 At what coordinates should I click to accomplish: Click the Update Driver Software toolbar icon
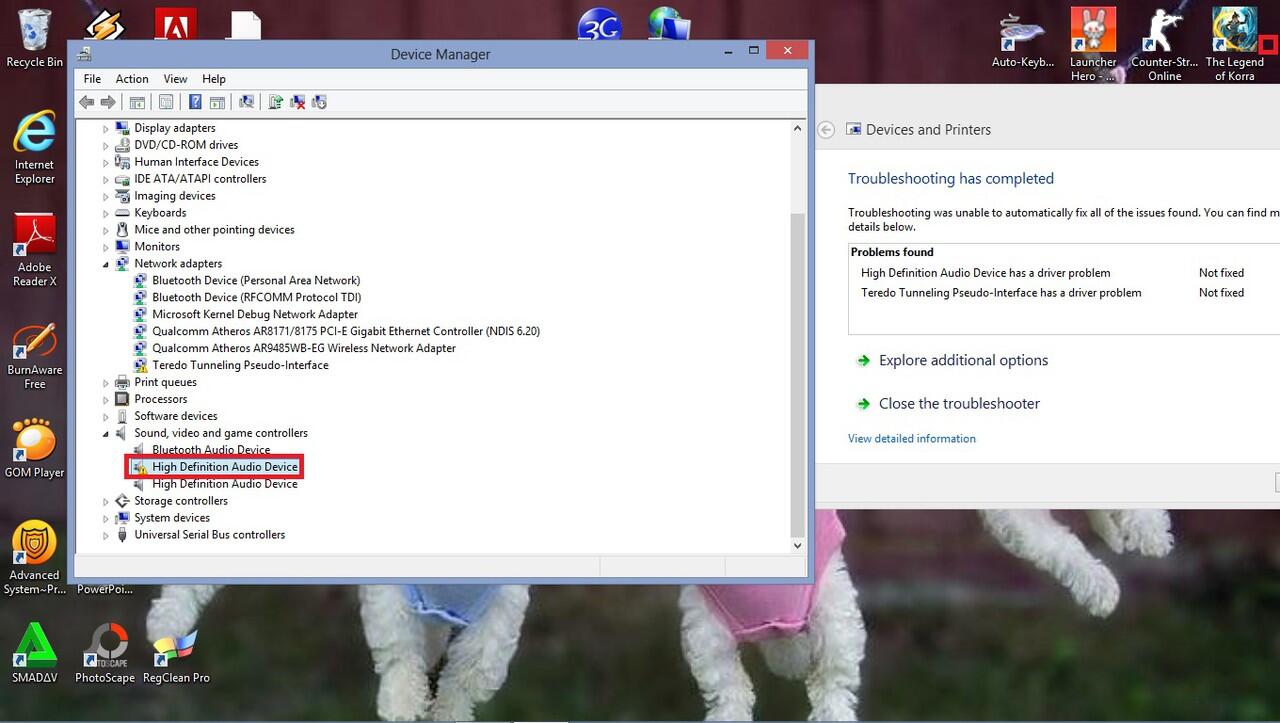click(x=275, y=102)
